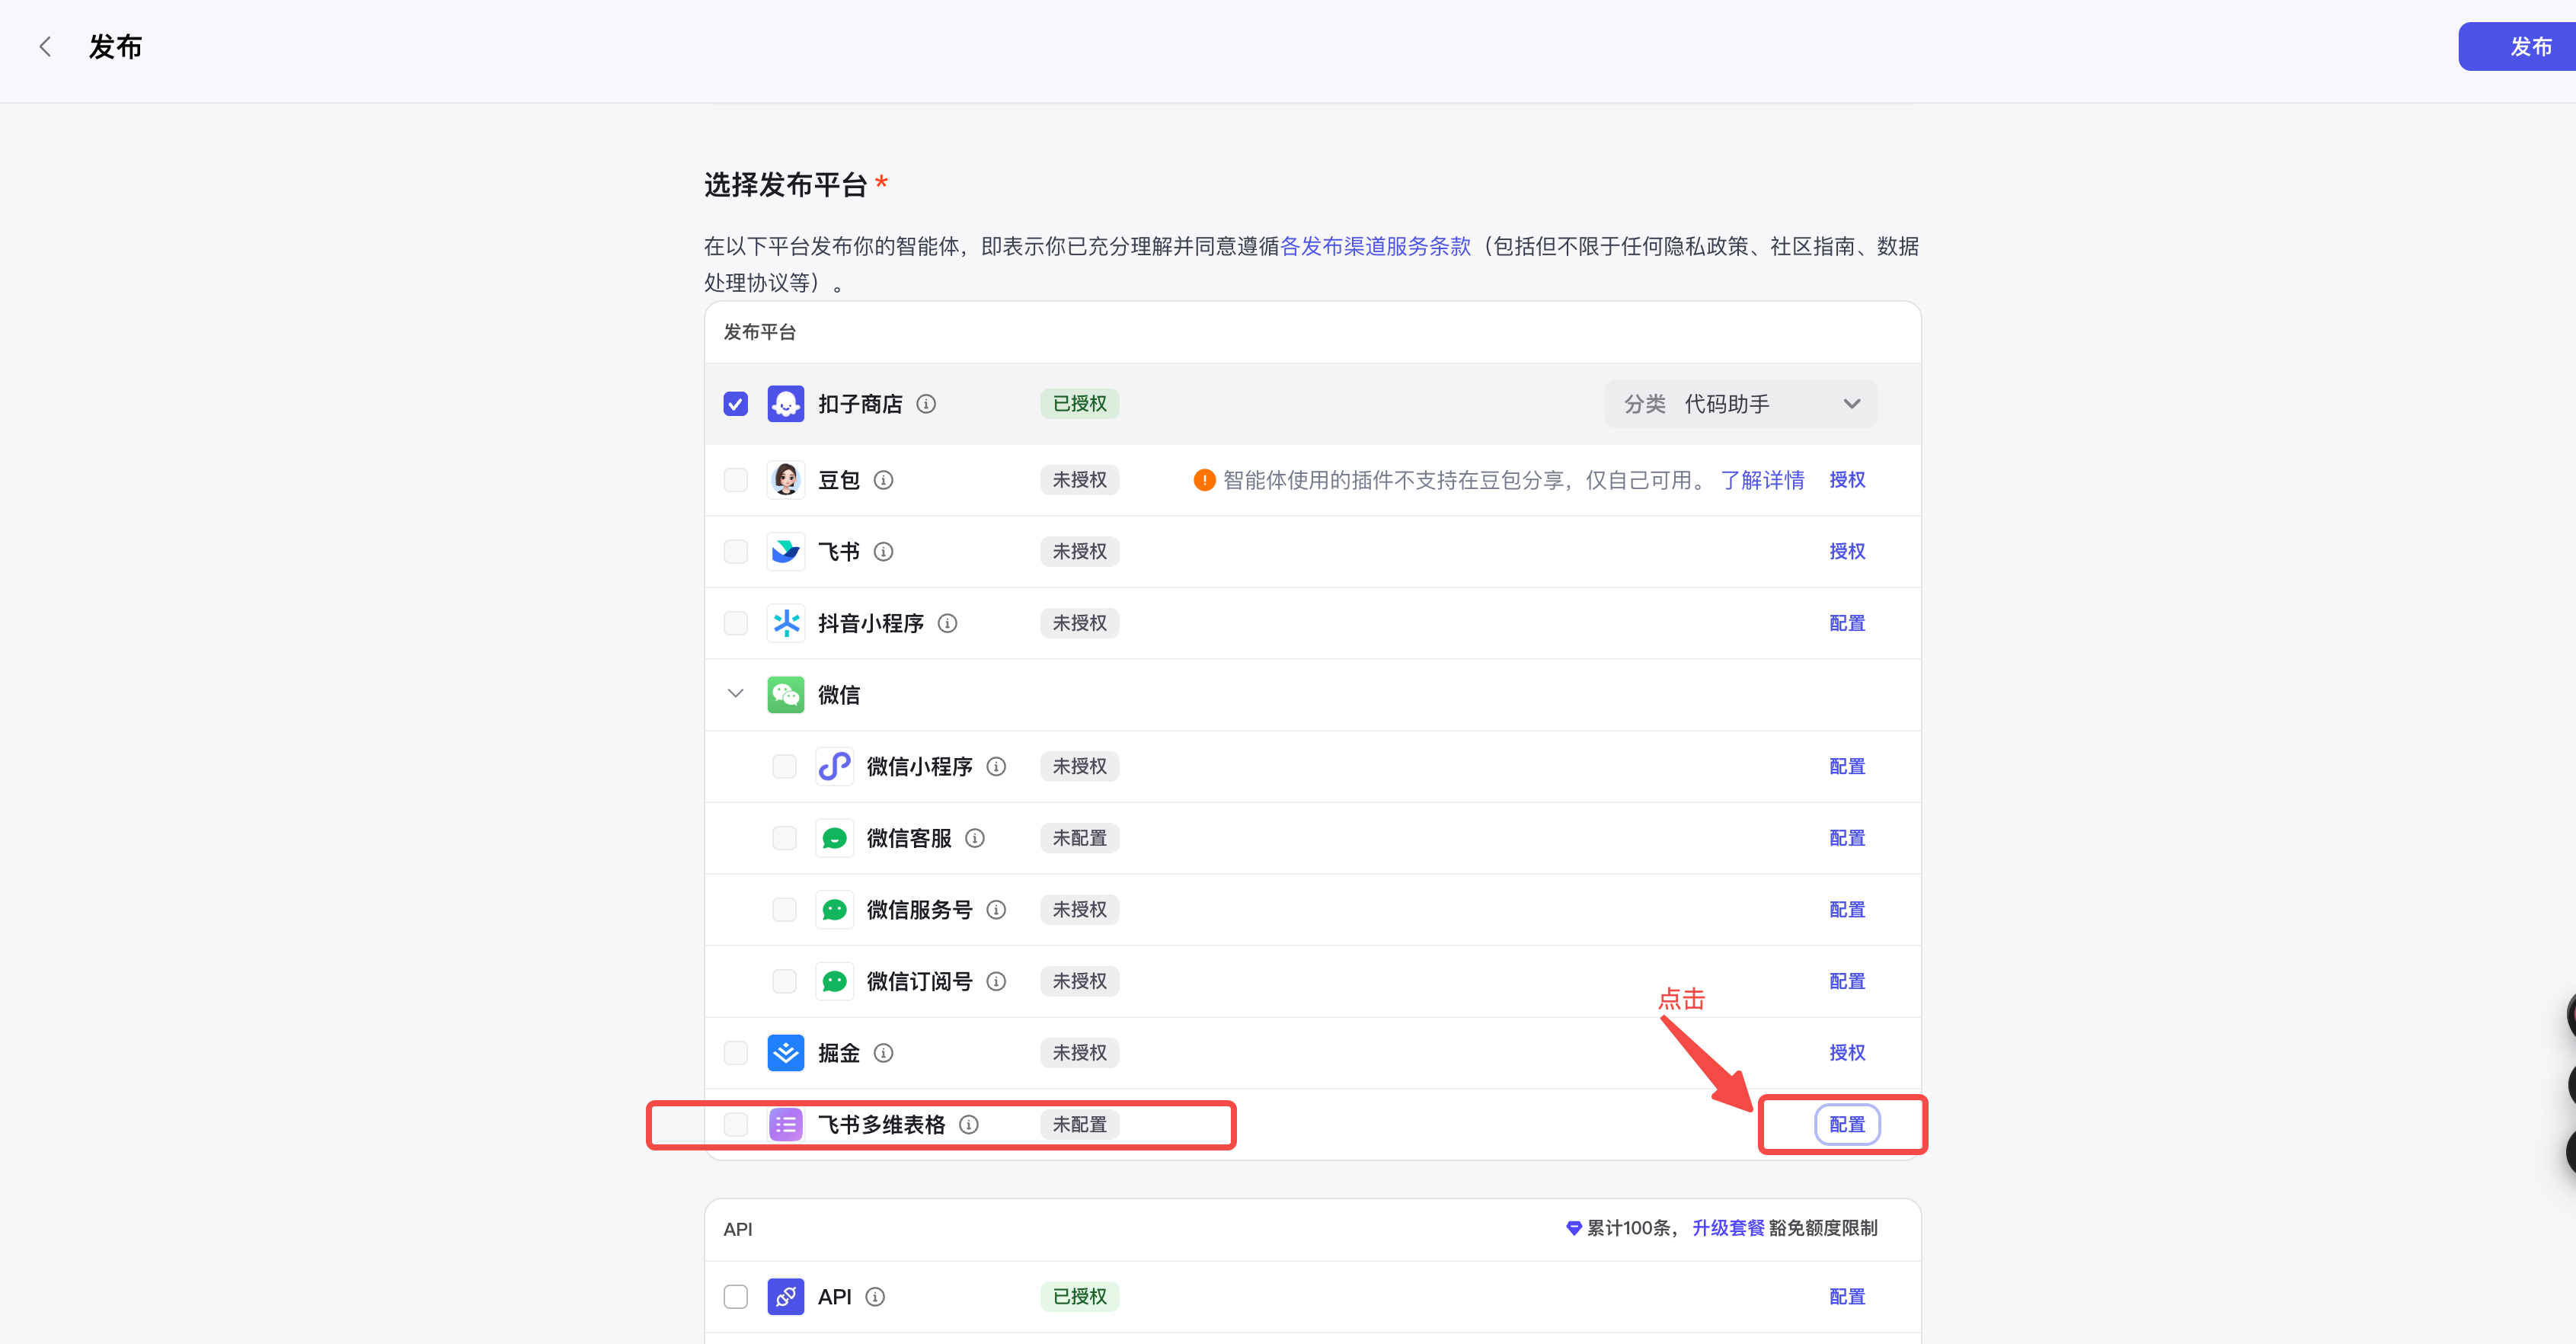Screen dimensions: 2576x1344
Task: Uncheck the 扣子商店 checkbox
Action: (x=736, y=404)
